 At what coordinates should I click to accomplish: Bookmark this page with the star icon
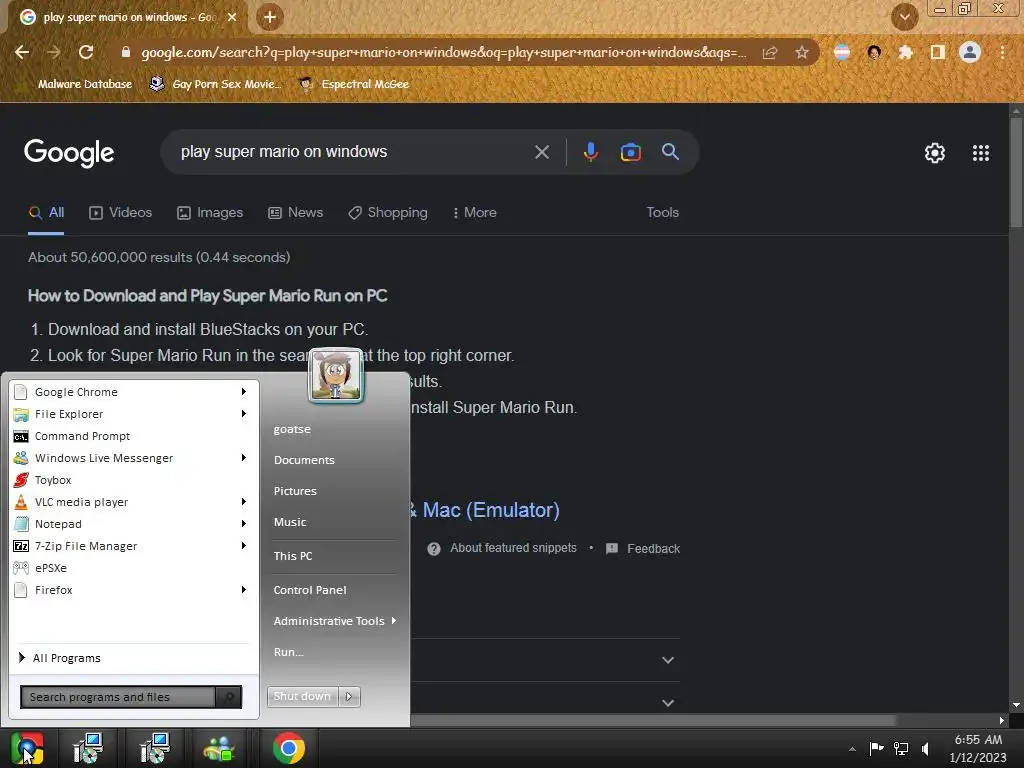point(802,52)
